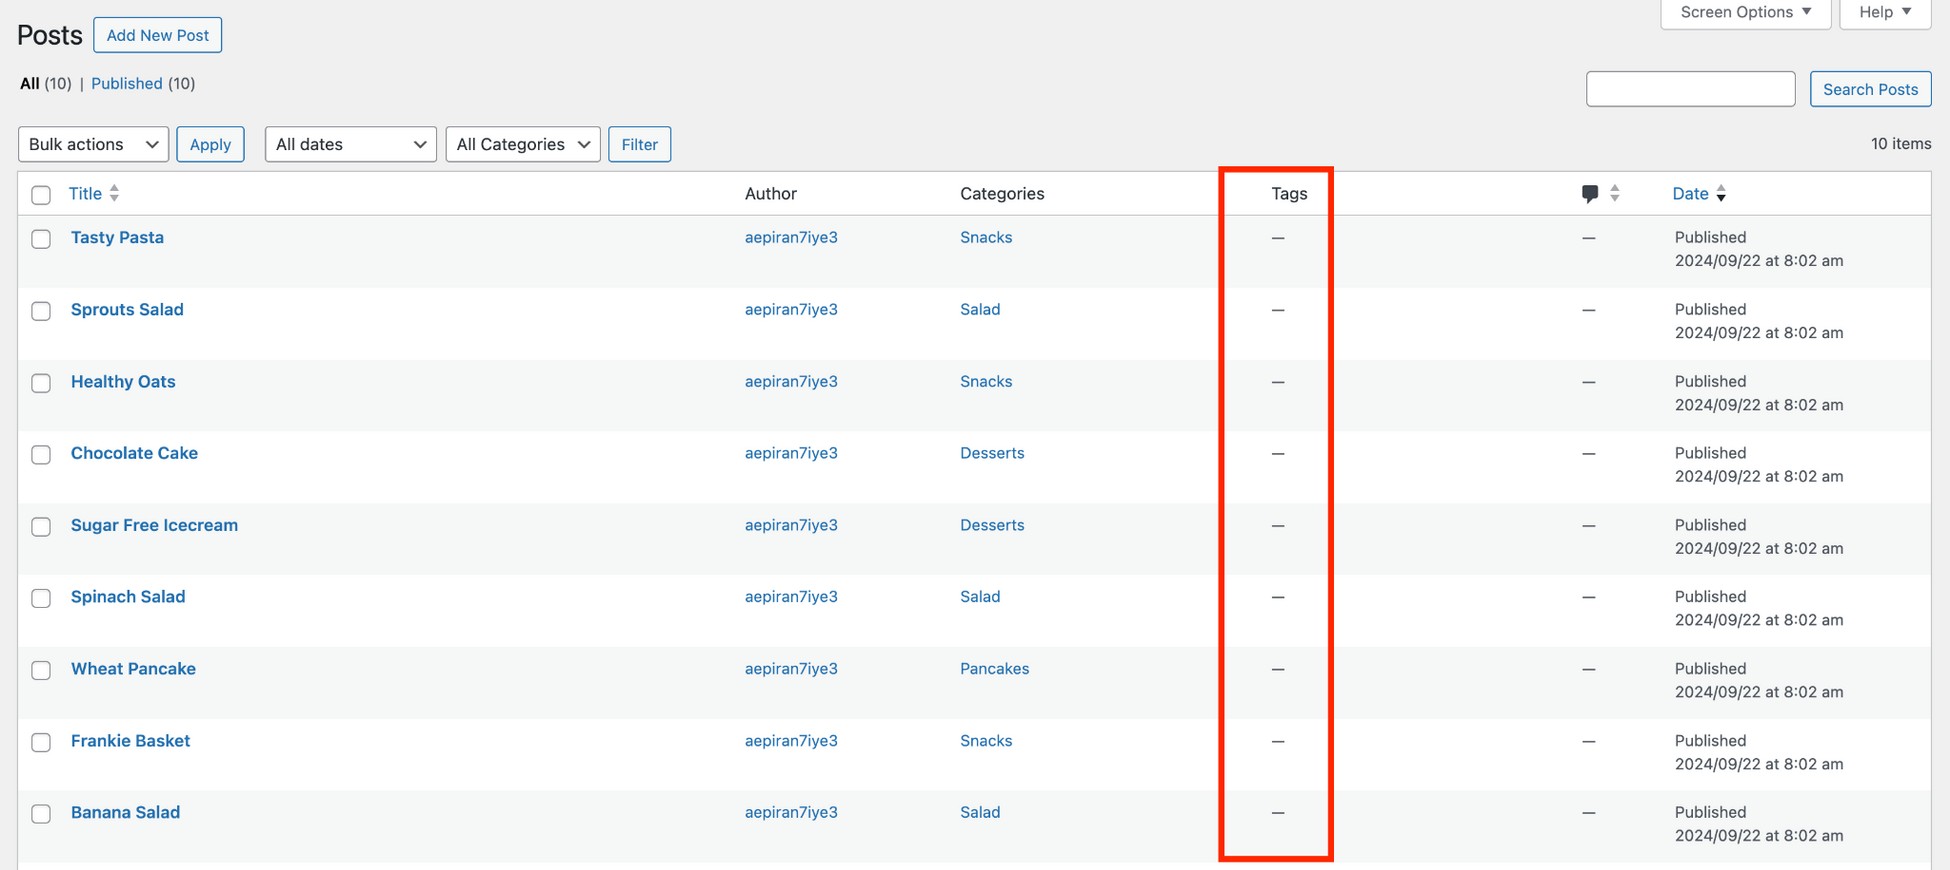The image size is (1950, 870).
Task: Filter by Snacks category in Tasty Pasta row
Action: click(986, 237)
